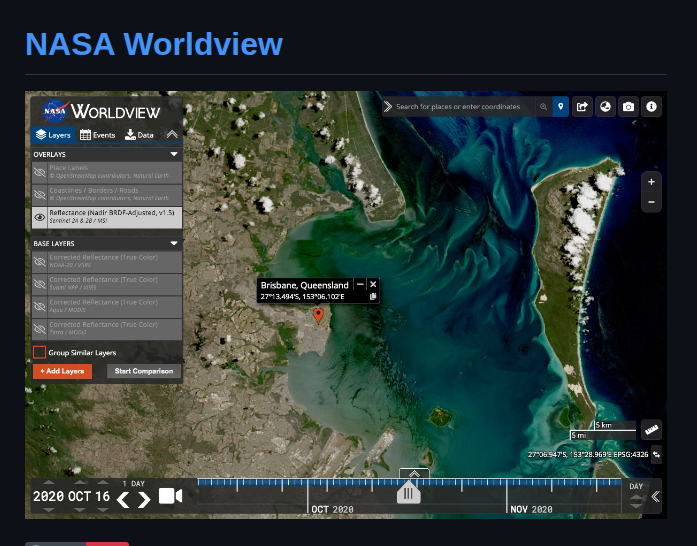Click the NOV 2020 timeline label
The width and height of the screenshot is (697, 546).
point(531,510)
